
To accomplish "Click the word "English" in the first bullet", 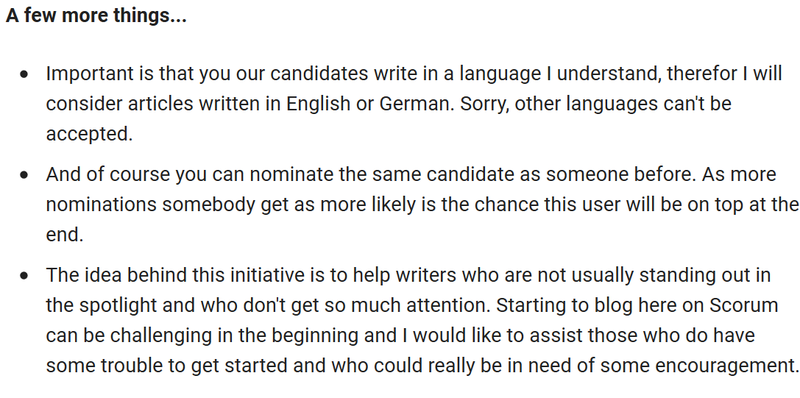I will click(318, 104).
